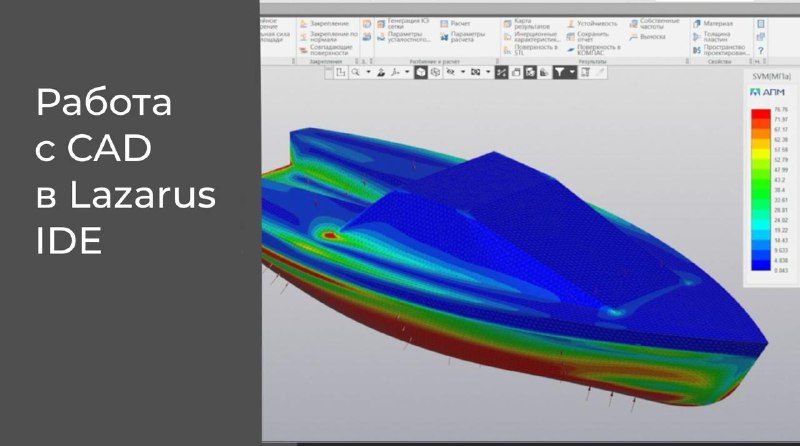Click the question mark help icon
The image size is (800, 446).
click(x=761, y=50)
